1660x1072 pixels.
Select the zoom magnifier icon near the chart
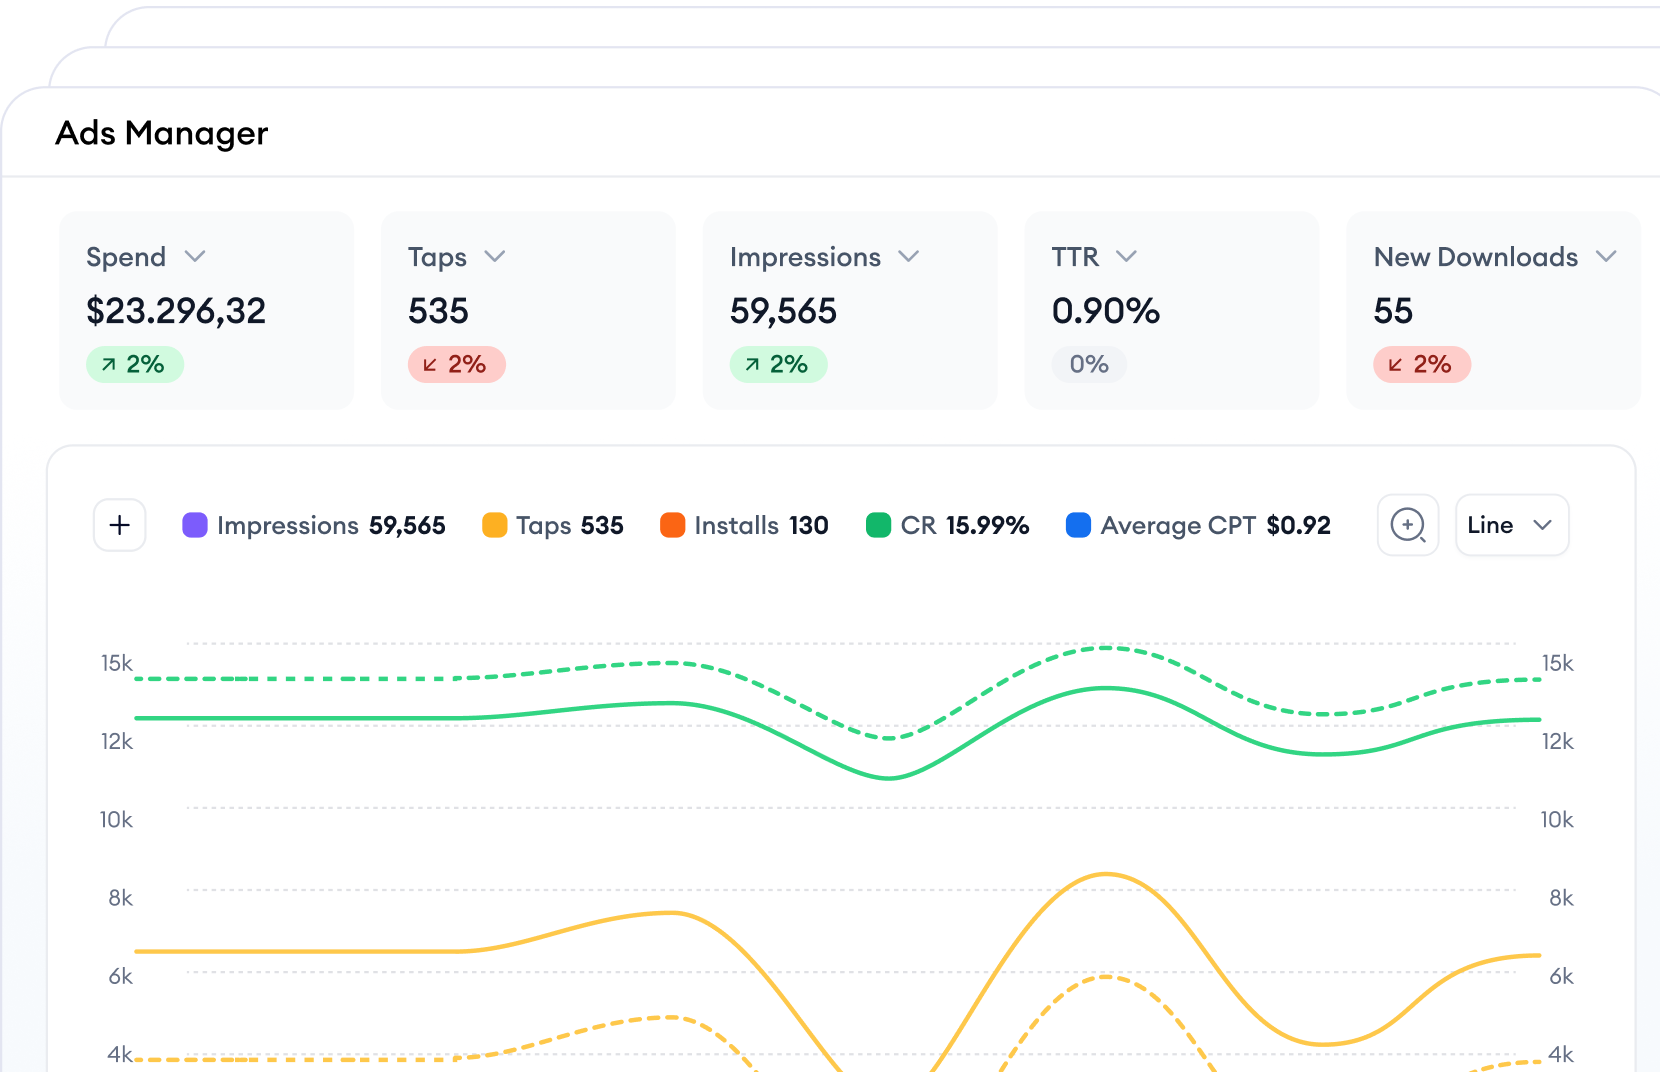(x=1408, y=525)
